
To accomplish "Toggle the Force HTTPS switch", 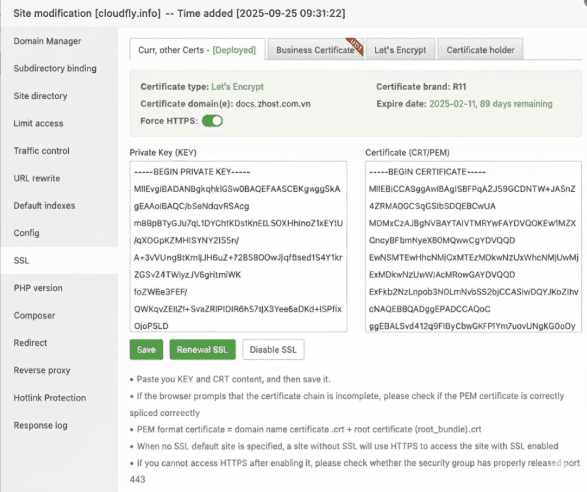I will [212, 121].
